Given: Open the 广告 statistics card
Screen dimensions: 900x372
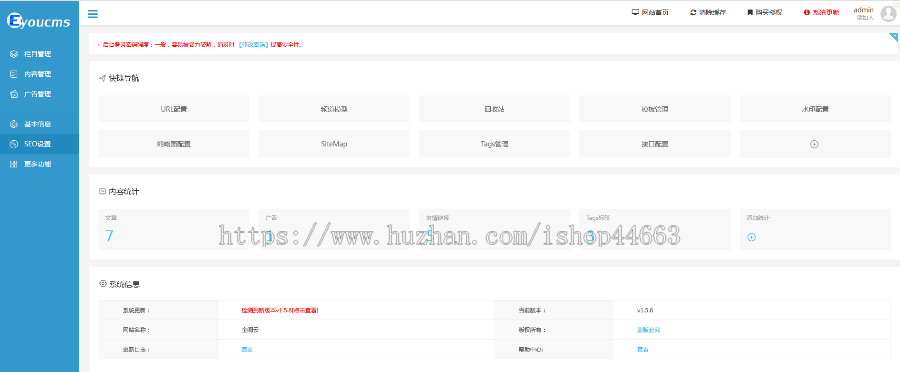Looking at the screenshot, I should (x=334, y=229).
